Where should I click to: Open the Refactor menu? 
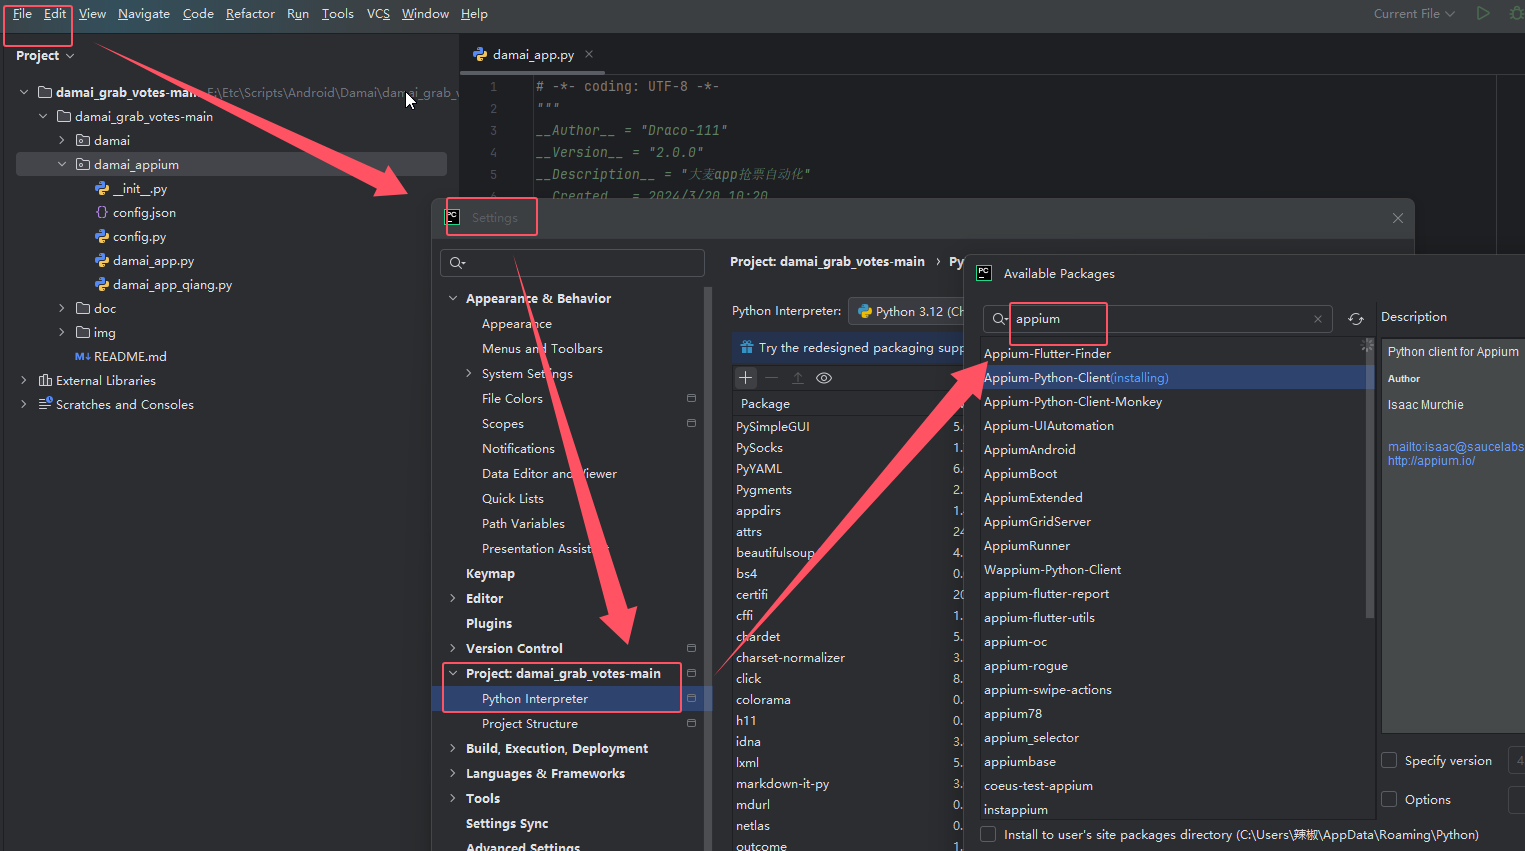coord(250,13)
